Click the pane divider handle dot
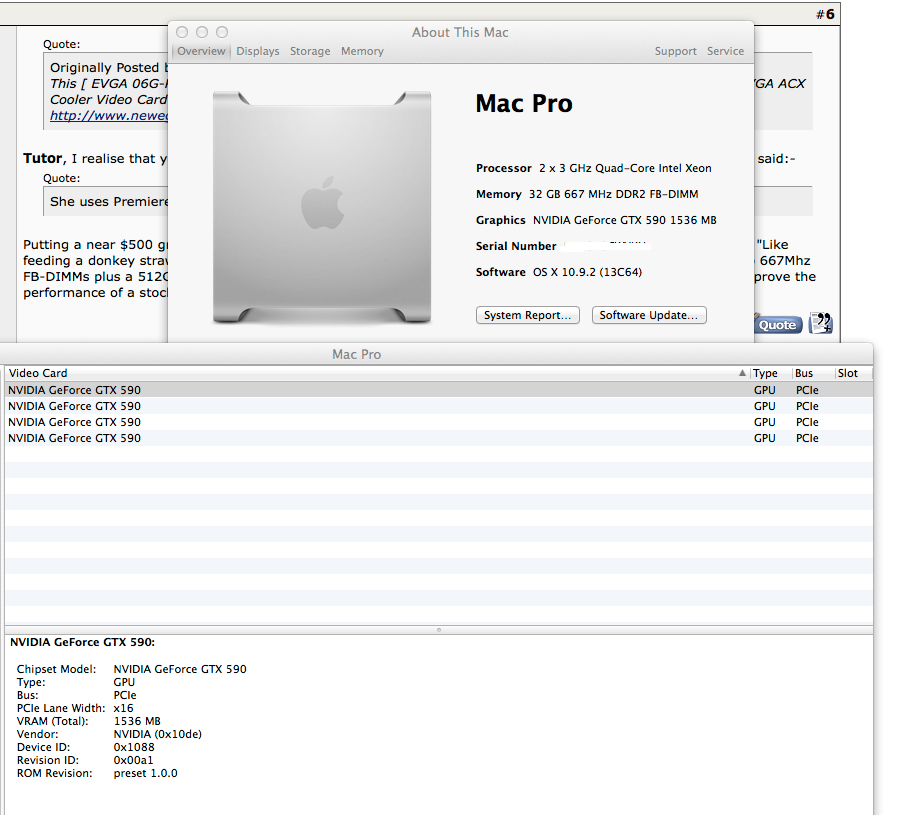This screenshot has height=815, width=906. coord(439,630)
